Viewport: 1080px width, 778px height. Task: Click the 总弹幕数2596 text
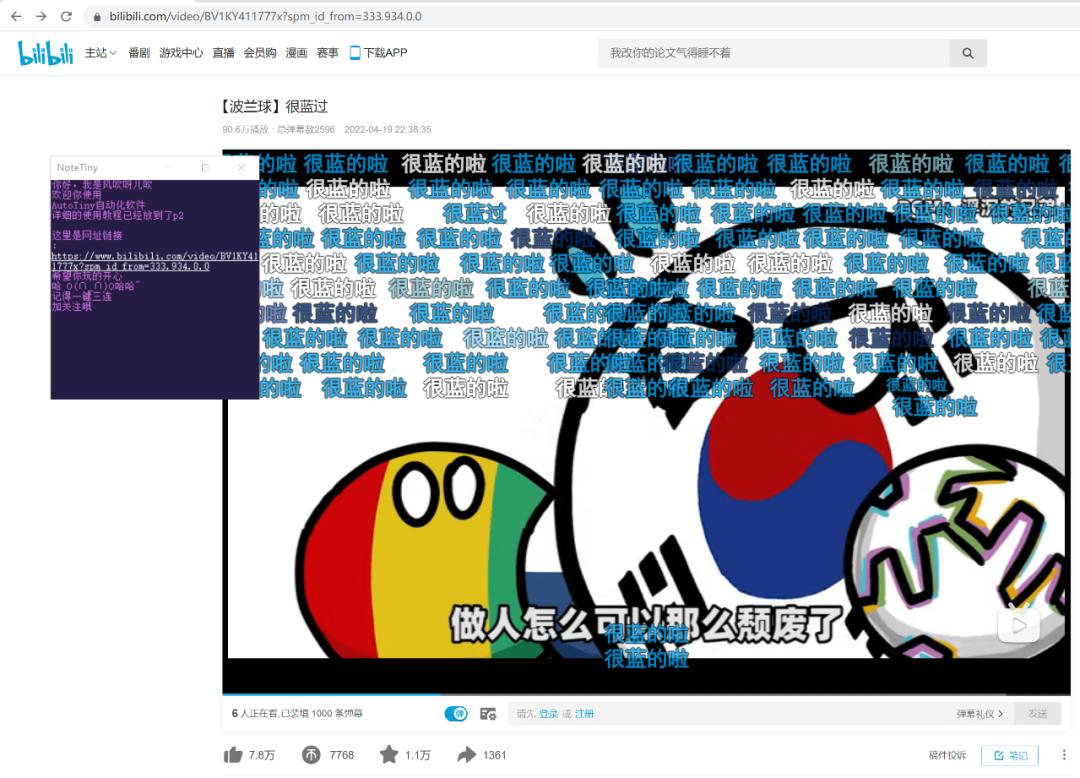pyautogui.click(x=306, y=129)
